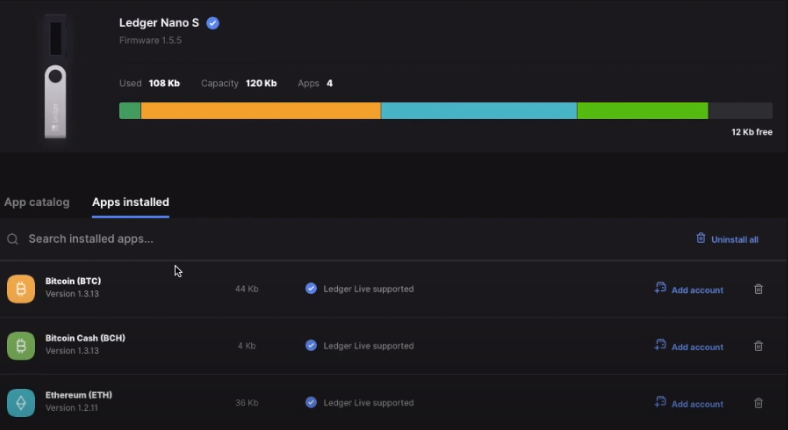Click the Ledger Nano S device image

pos(55,76)
